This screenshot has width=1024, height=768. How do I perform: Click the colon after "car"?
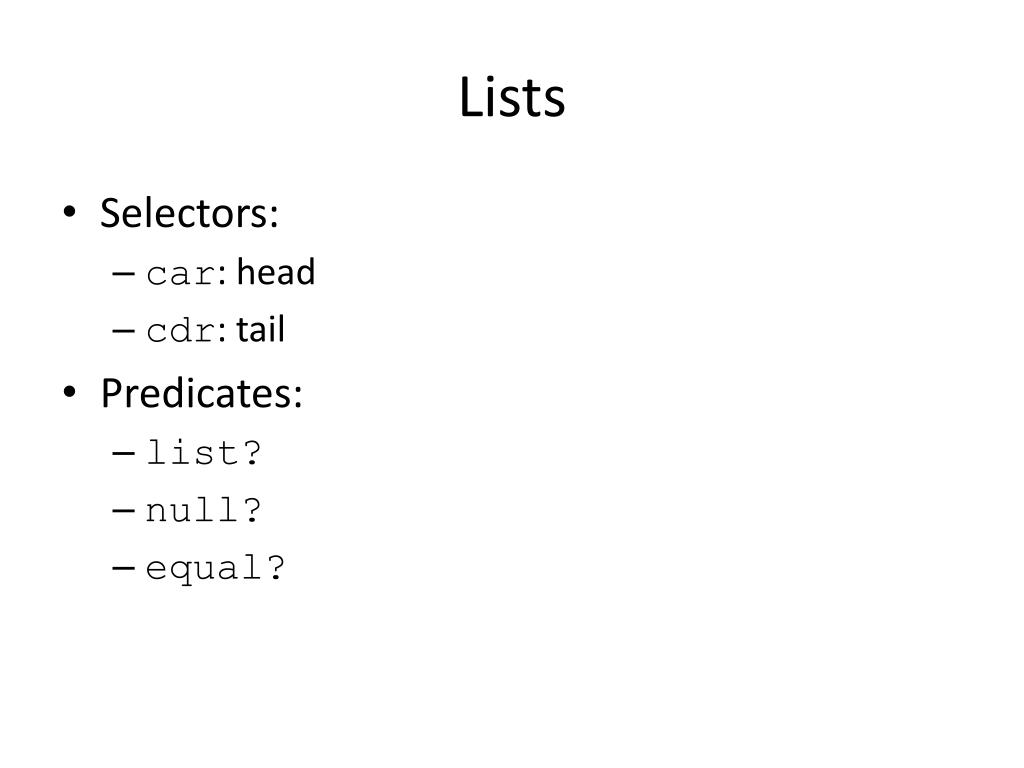click(x=222, y=276)
